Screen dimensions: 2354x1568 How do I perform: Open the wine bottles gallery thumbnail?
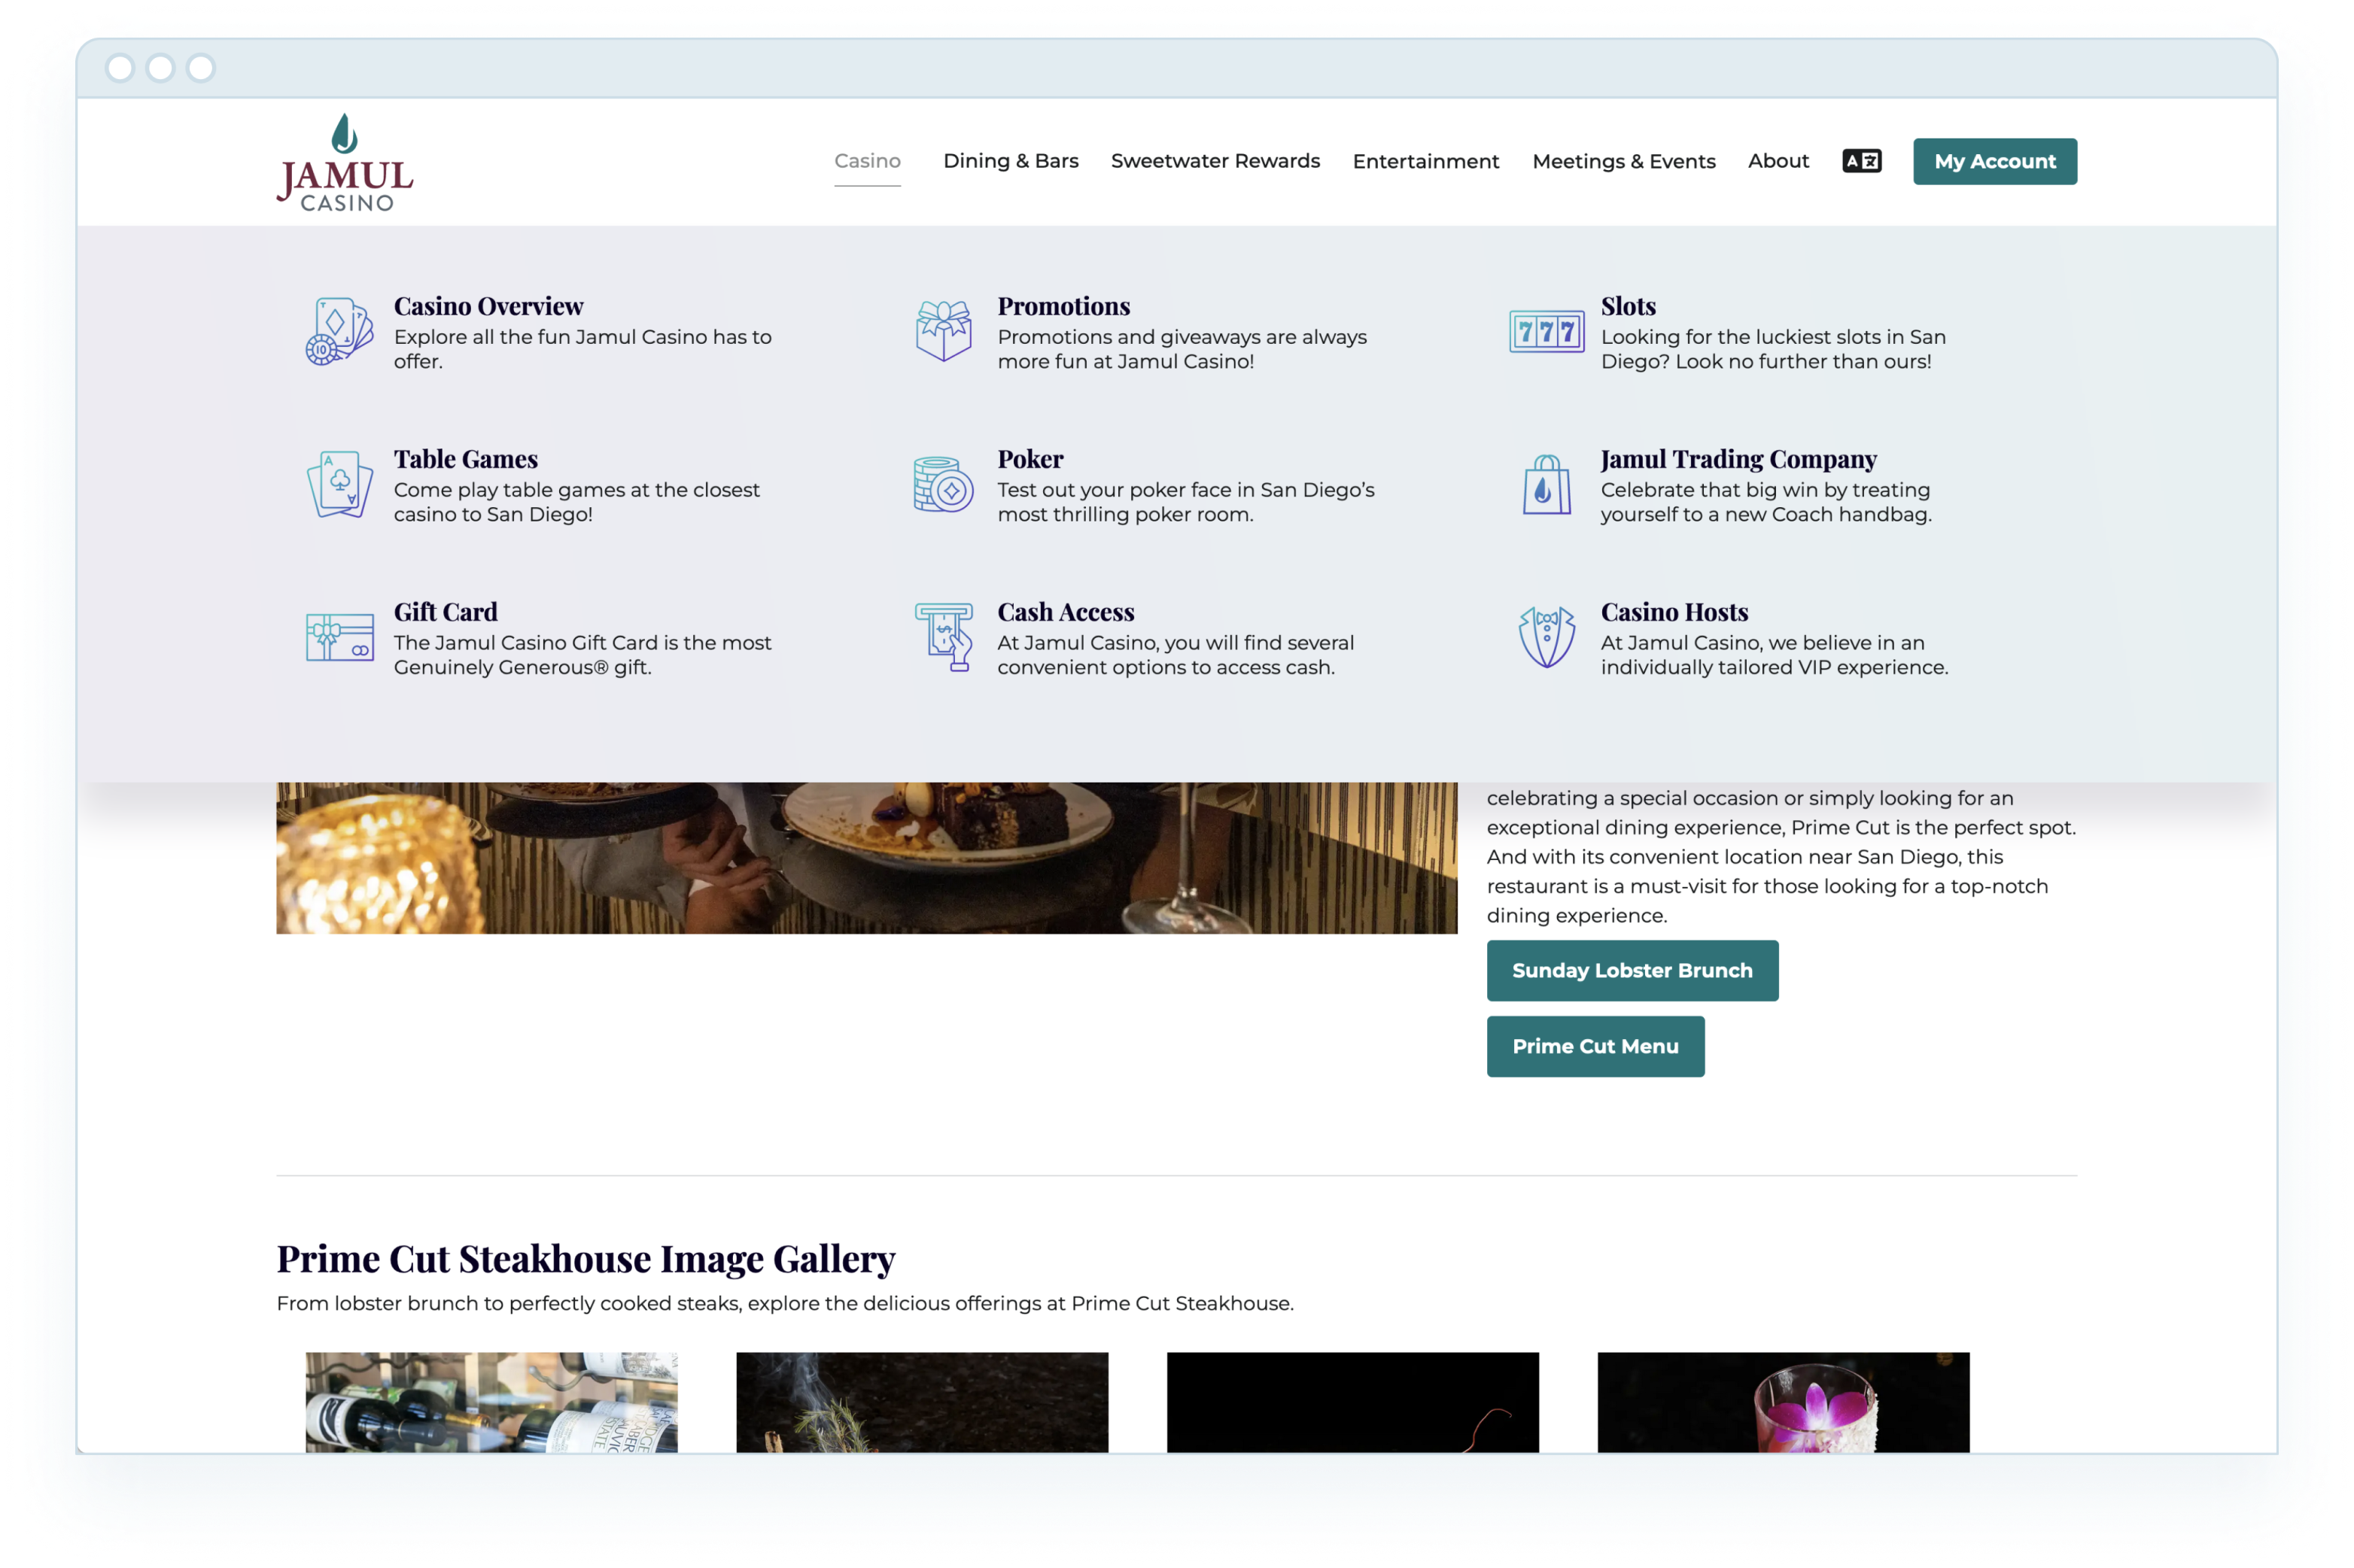(x=491, y=1402)
